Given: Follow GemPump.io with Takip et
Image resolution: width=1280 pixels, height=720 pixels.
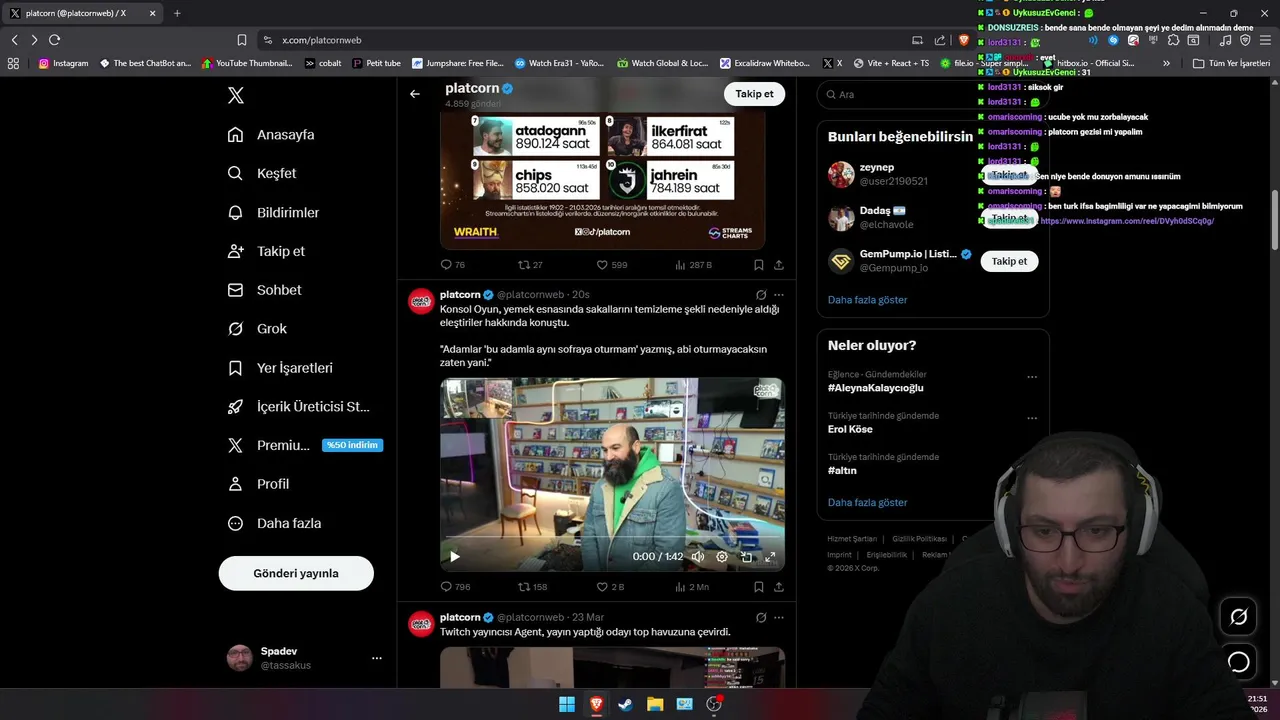Looking at the screenshot, I should click(1009, 261).
